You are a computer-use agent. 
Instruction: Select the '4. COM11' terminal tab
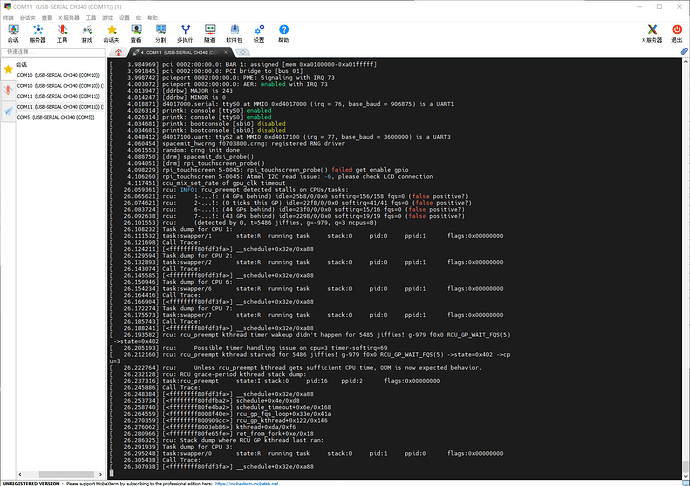(180, 50)
